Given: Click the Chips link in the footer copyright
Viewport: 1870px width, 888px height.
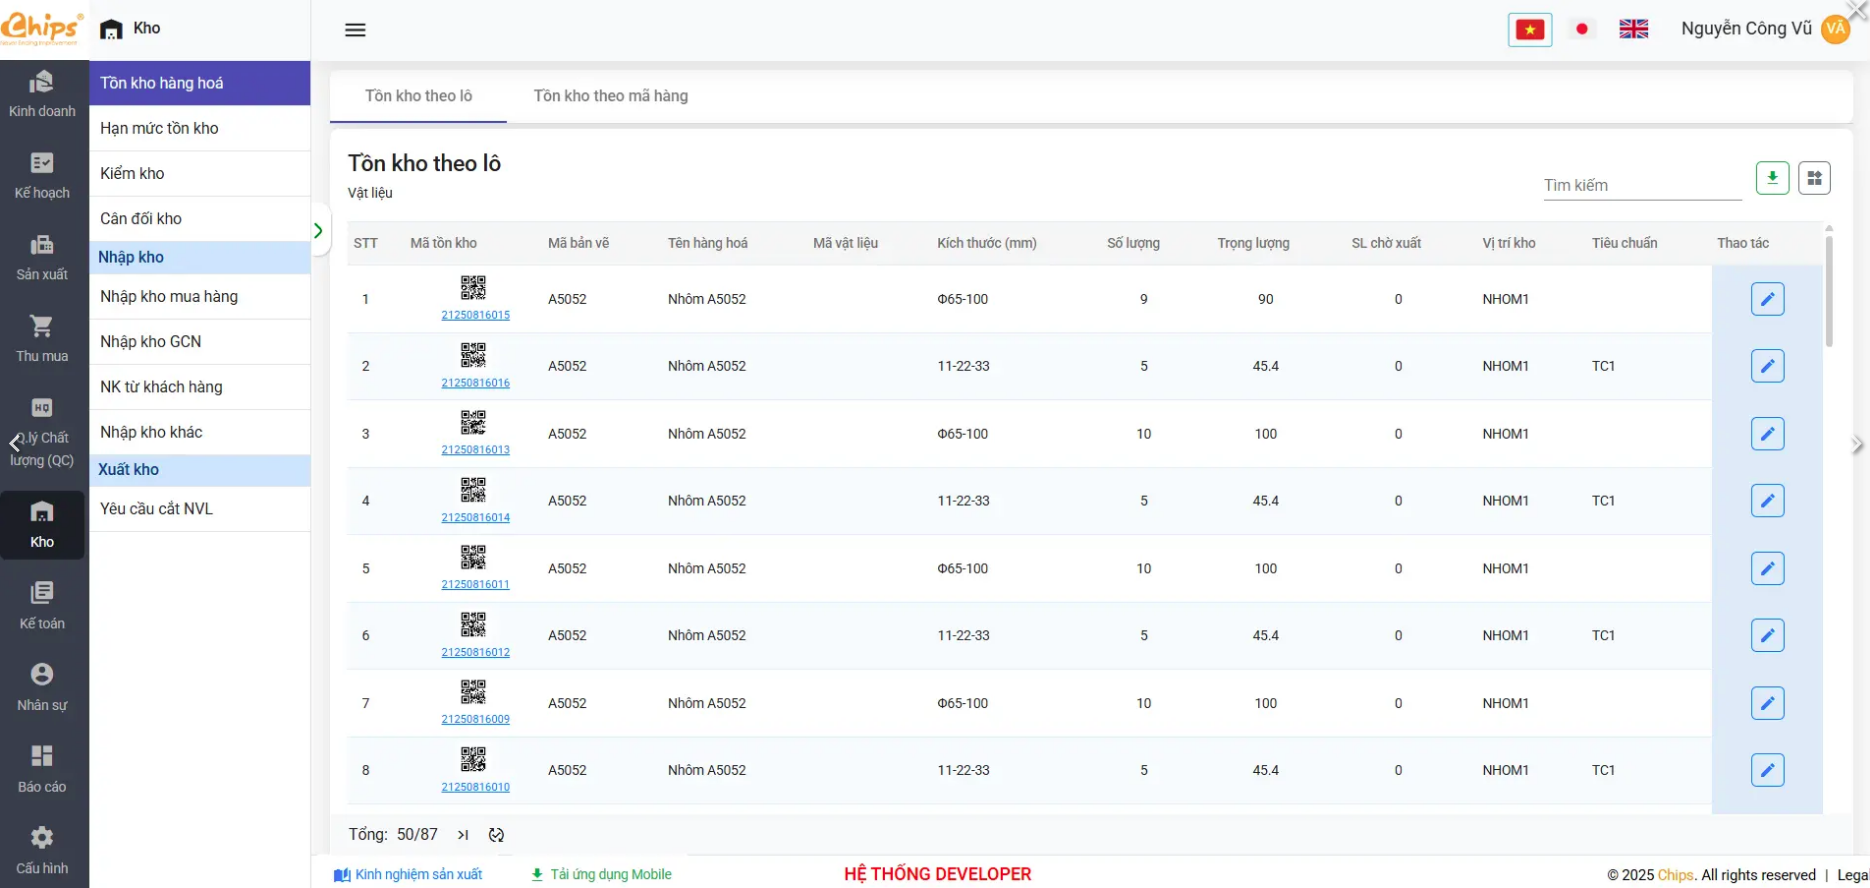Looking at the screenshot, I should tap(1675, 875).
